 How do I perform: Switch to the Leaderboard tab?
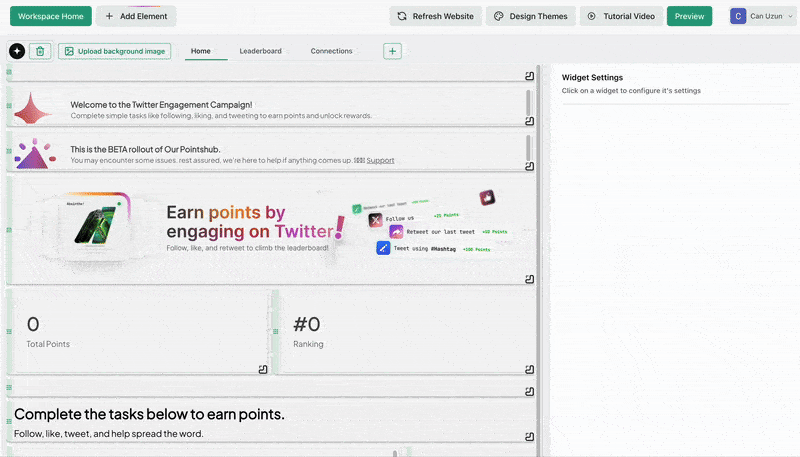(260, 51)
